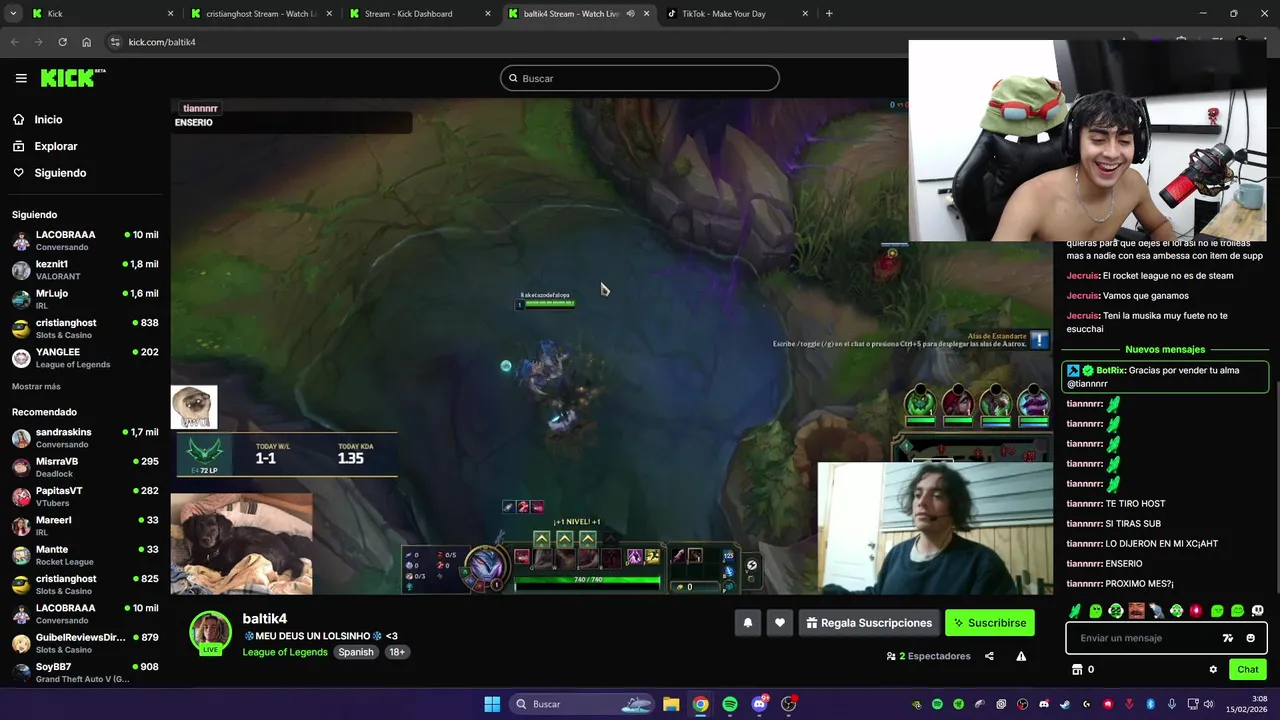1280x720 pixels.
Task: Switch to the cristianghost Stream browser tab
Action: [x=262, y=14]
